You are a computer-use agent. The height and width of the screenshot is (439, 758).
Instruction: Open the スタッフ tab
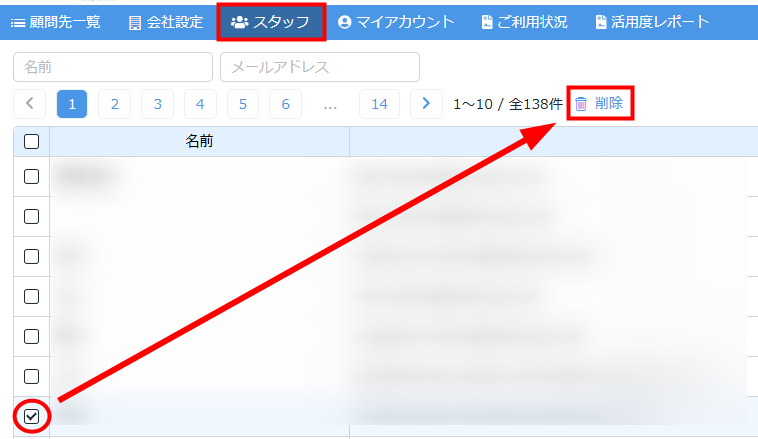[270, 22]
